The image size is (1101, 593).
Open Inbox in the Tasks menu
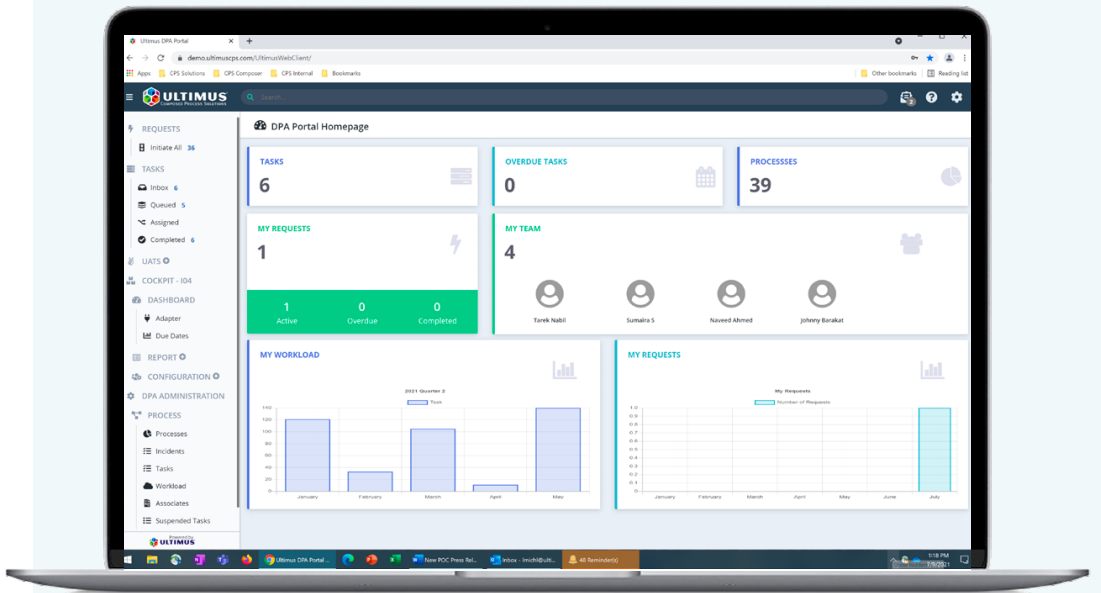pyautogui.click(x=159, y=188)
